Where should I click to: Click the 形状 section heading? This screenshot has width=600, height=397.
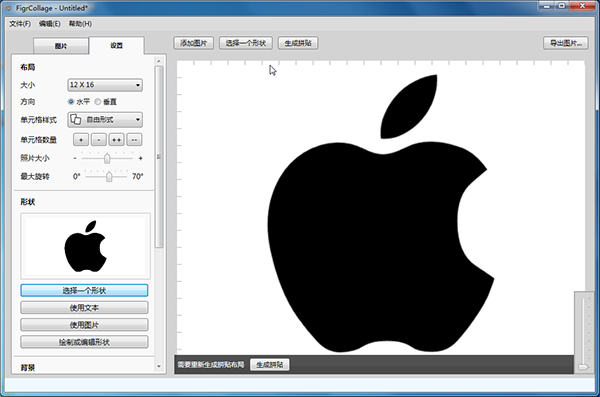point(28,202)
